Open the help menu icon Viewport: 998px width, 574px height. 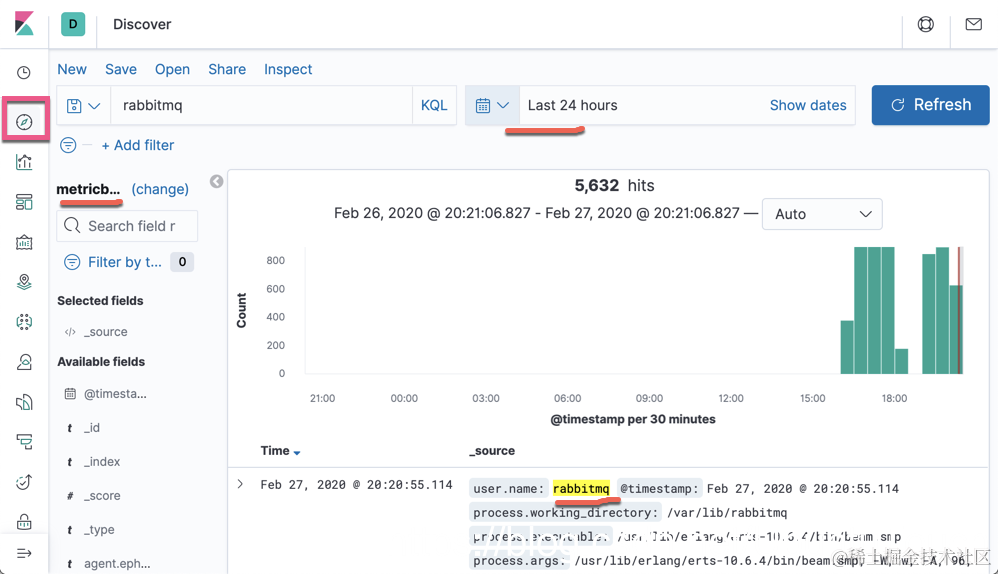pyautogui.click(x=925, y=24)
